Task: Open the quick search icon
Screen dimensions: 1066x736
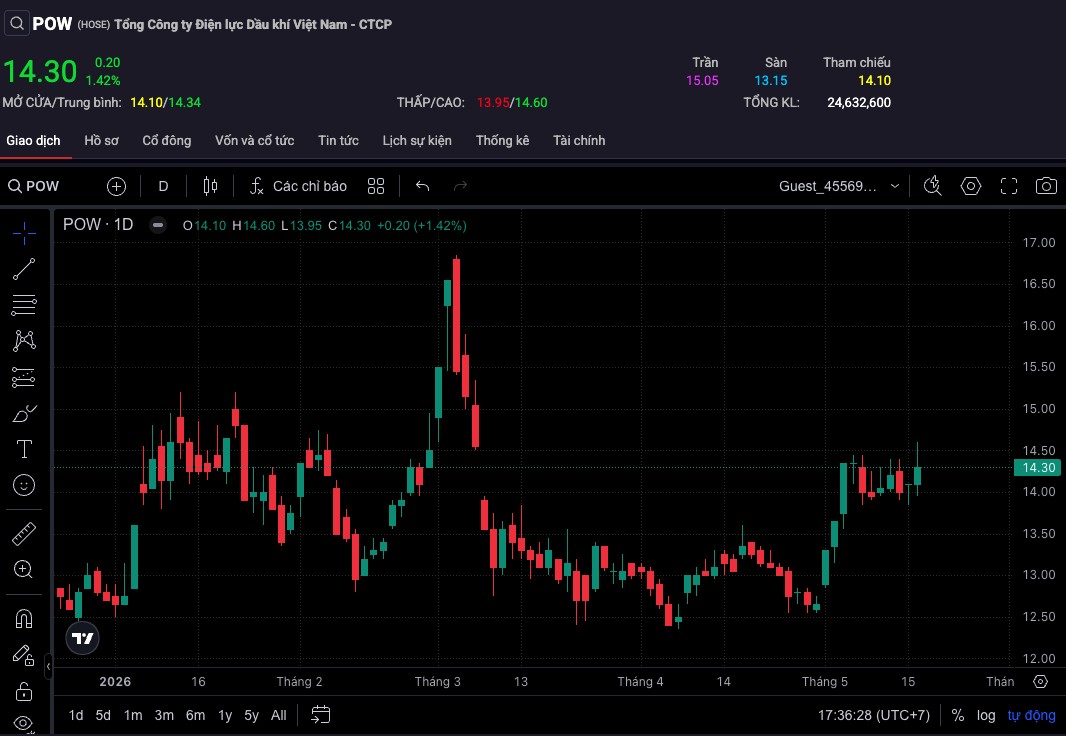Action: [933, 186]
